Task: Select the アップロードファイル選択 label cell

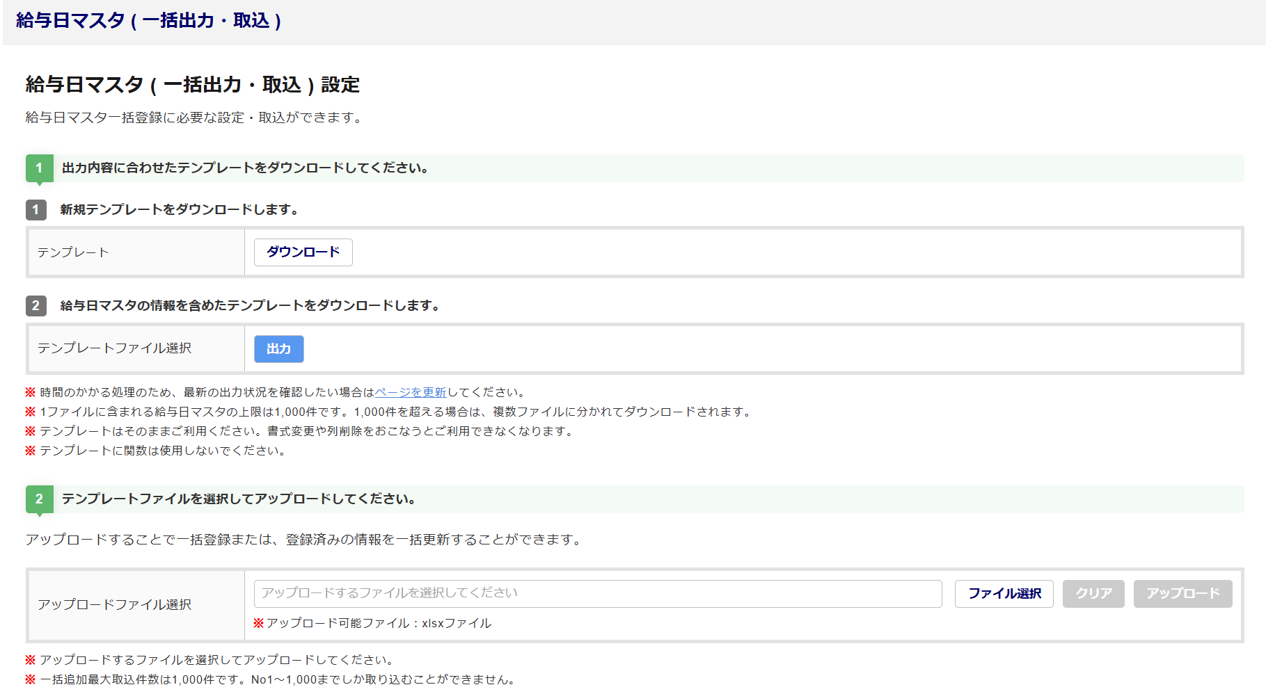Action: (x=136, y=604)
